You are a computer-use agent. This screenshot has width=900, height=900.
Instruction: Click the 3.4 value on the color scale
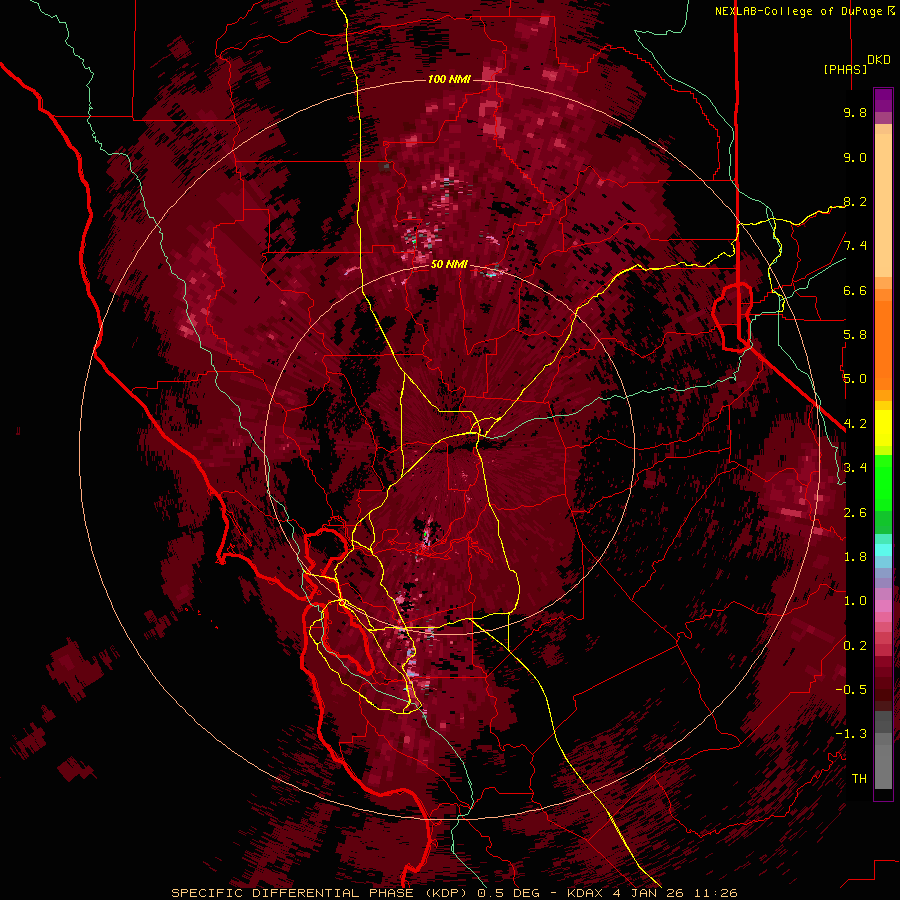855,468
